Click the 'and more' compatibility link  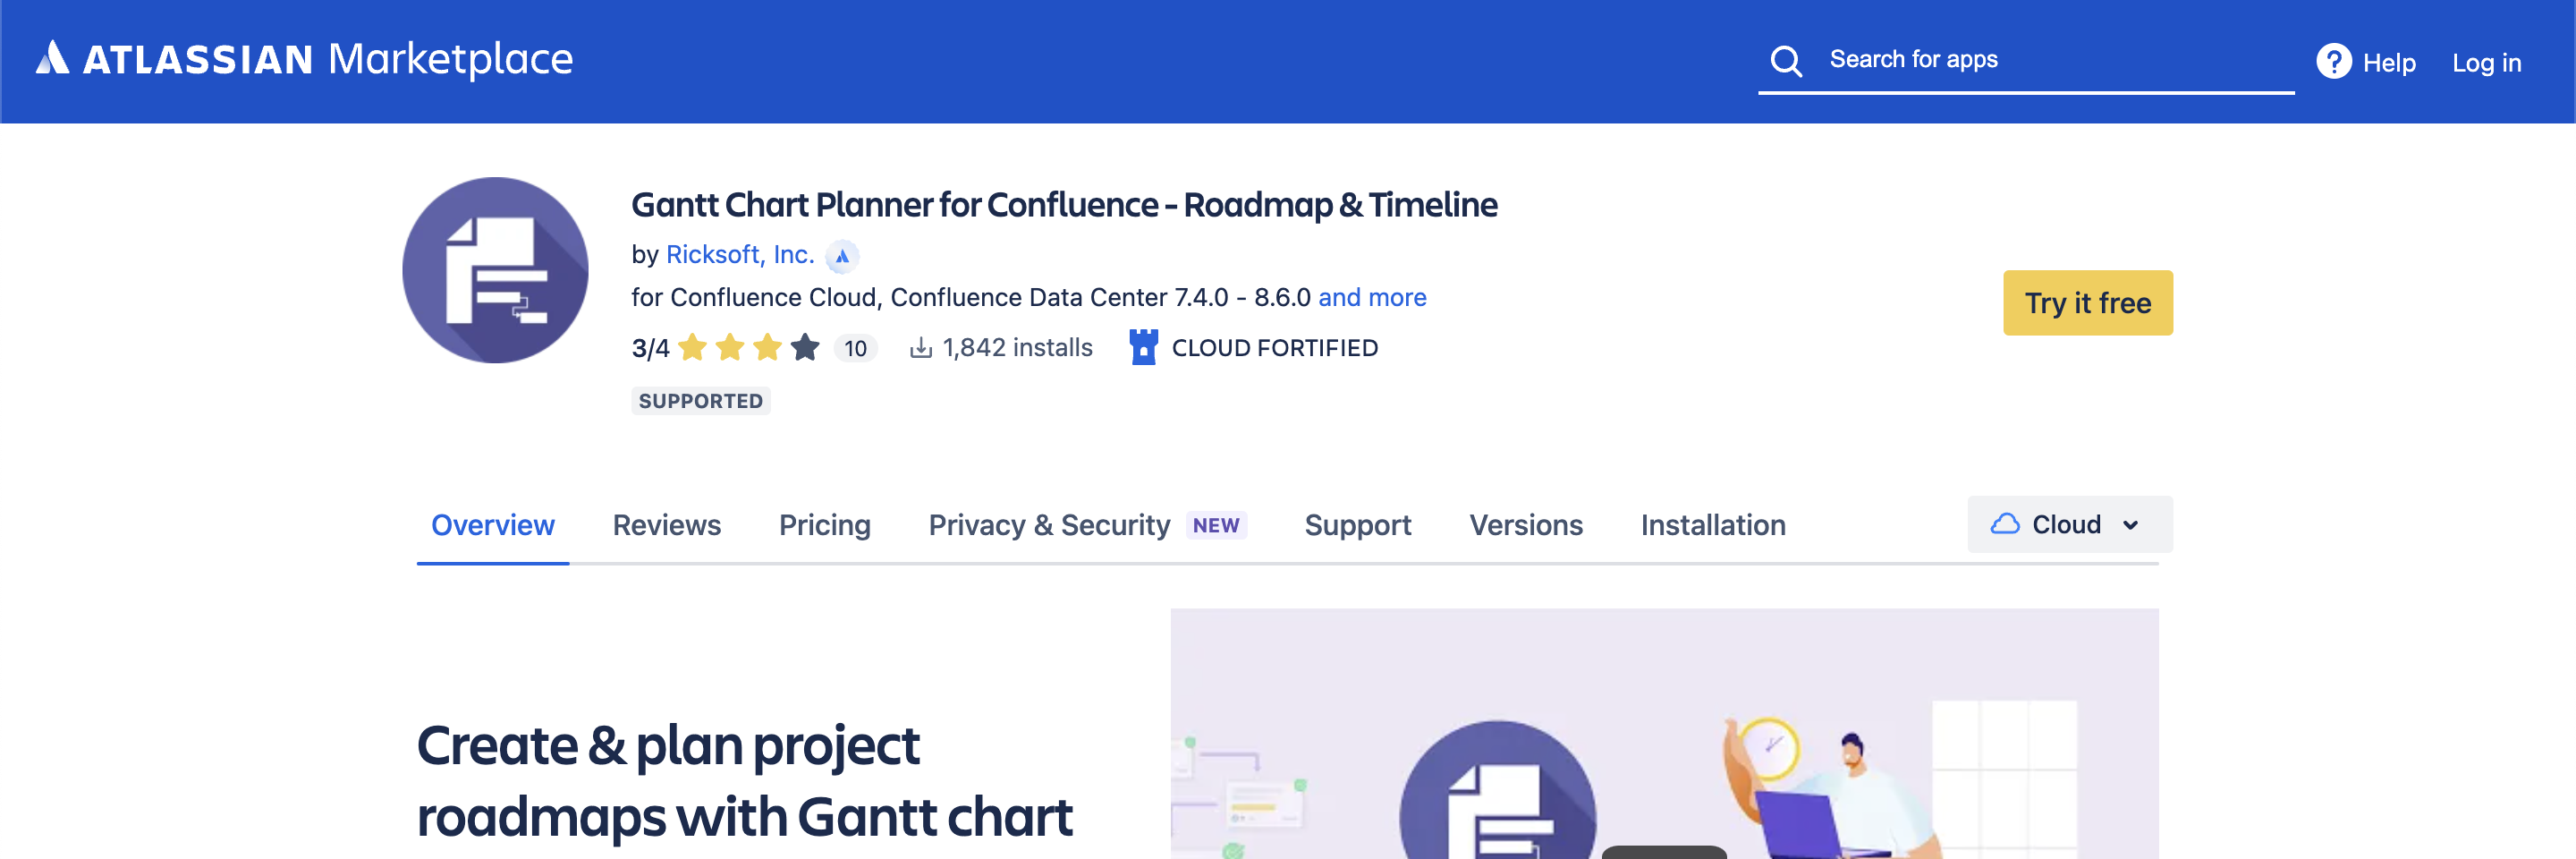pyautogui.click(x=1372, y=297)
